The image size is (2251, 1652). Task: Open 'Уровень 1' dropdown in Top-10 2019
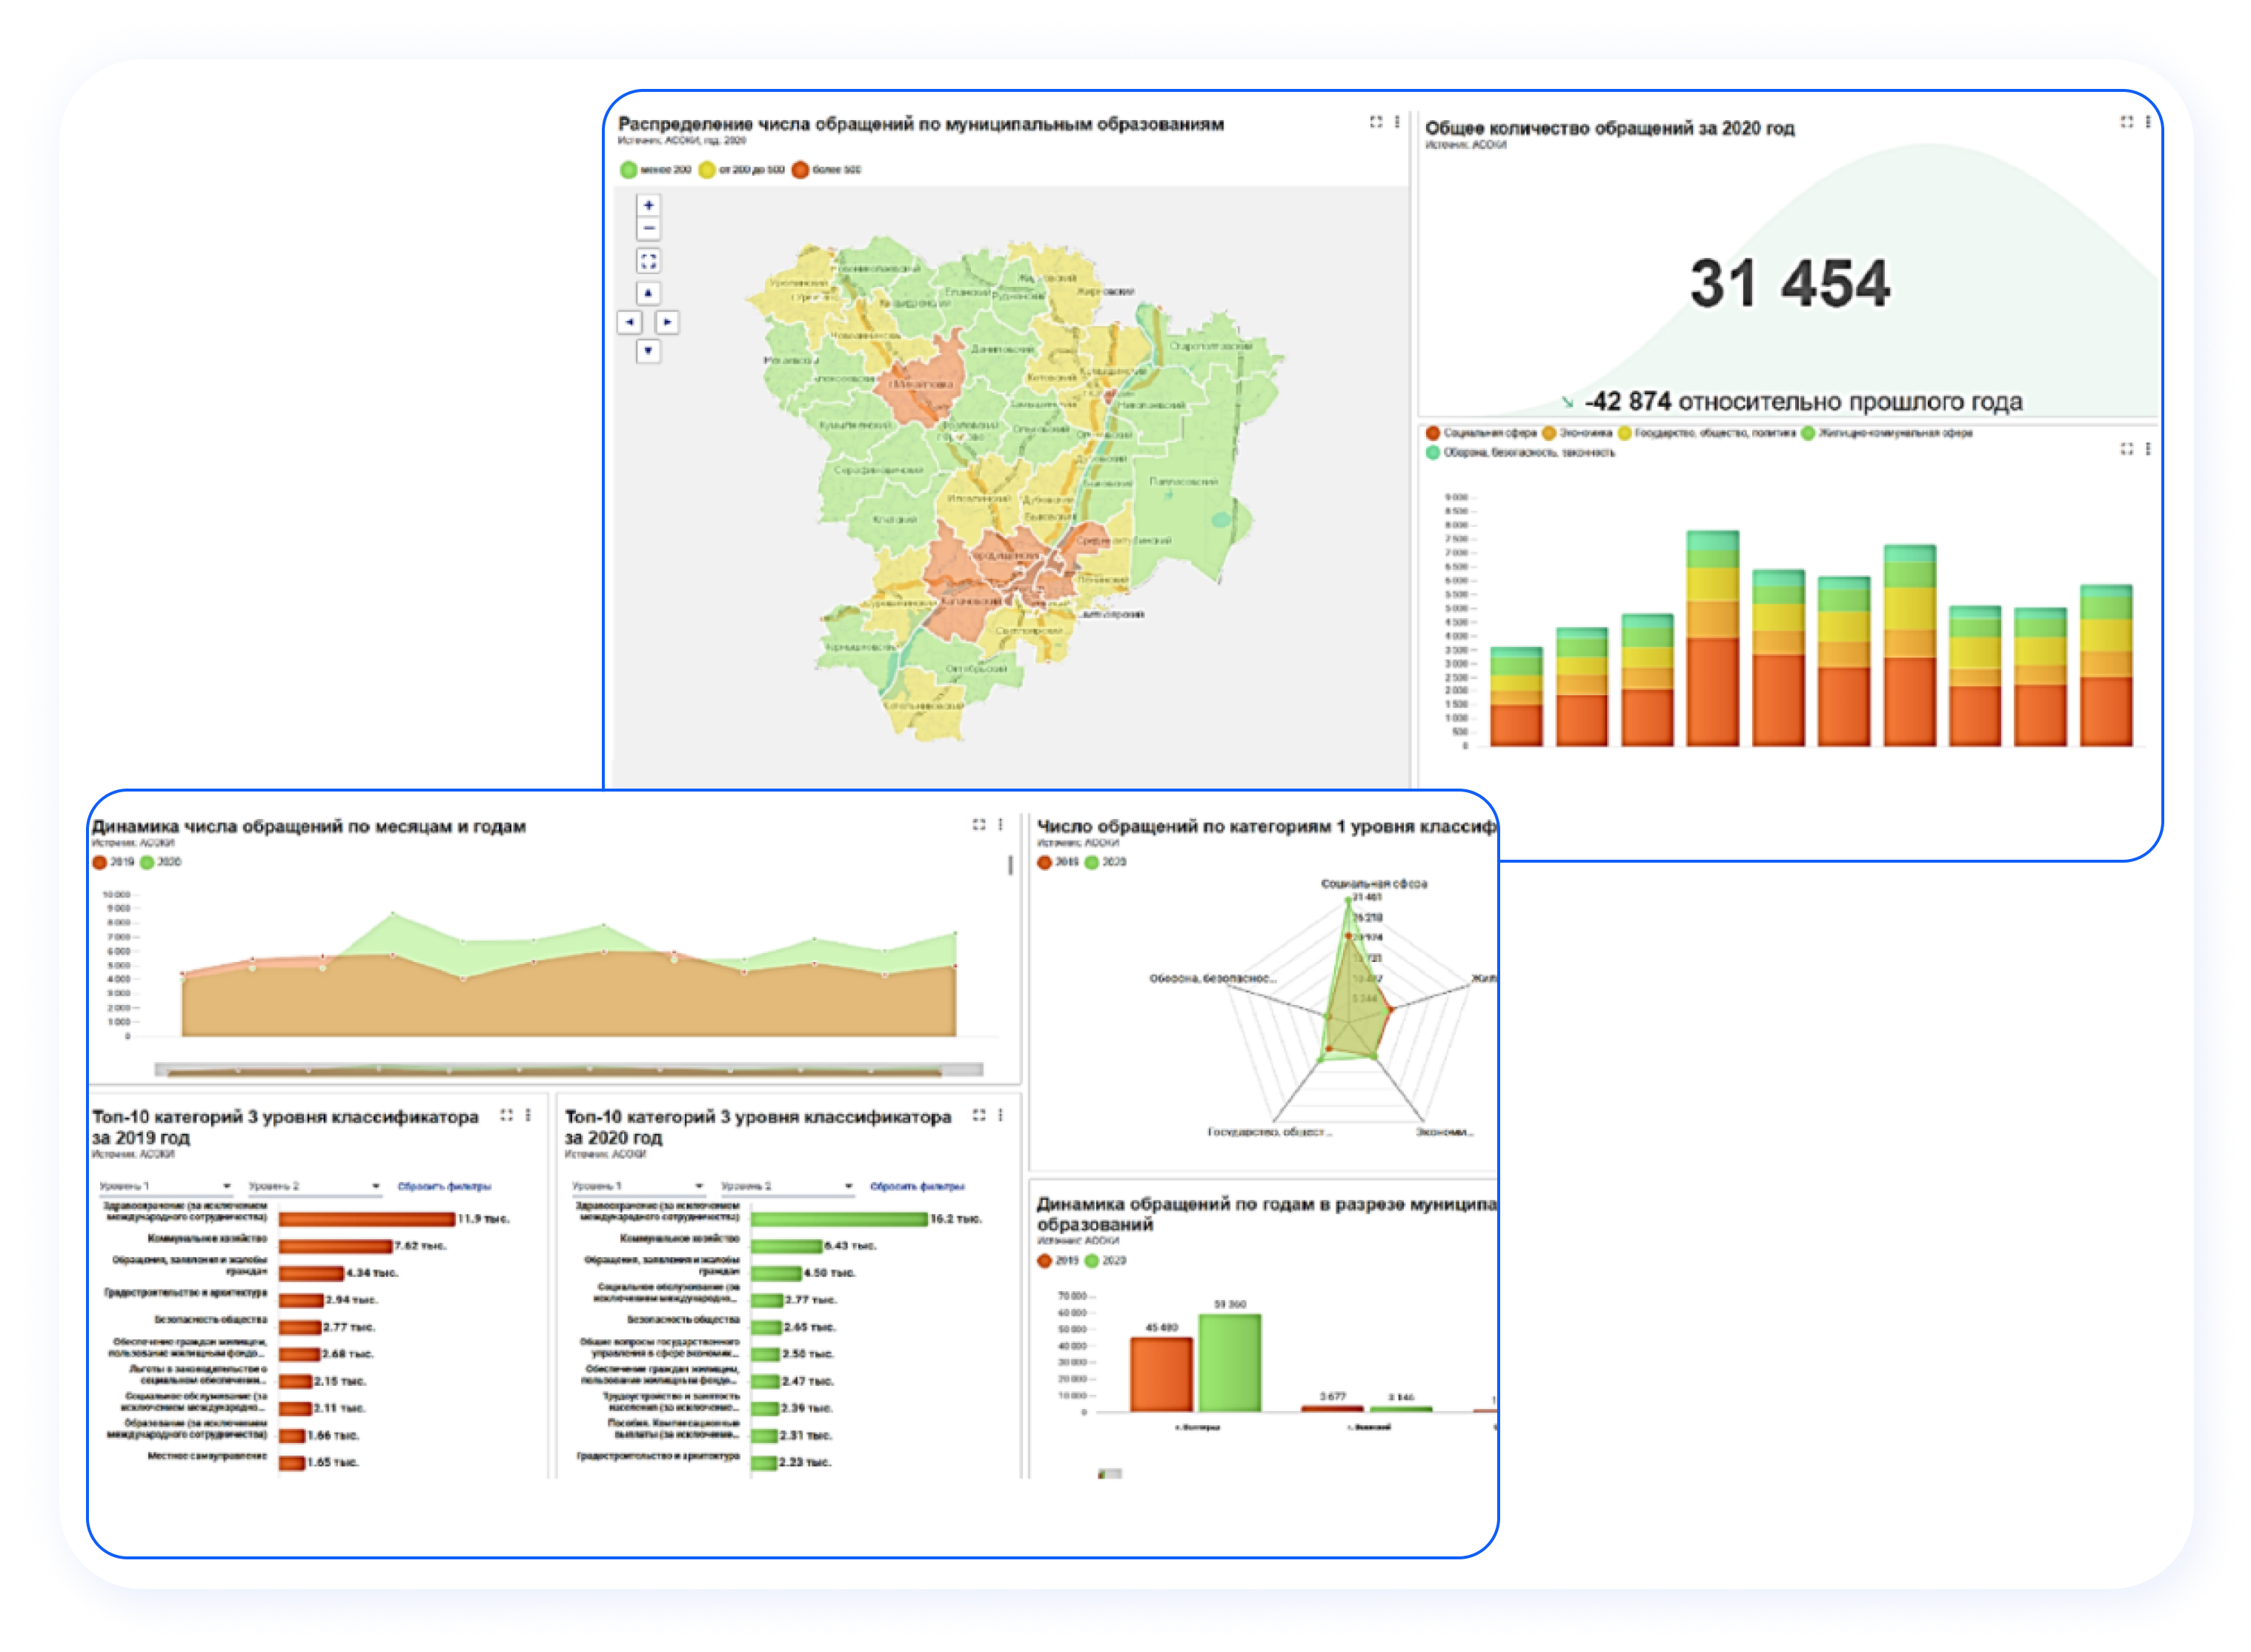pyautogui.click(x=166, y=1187)
